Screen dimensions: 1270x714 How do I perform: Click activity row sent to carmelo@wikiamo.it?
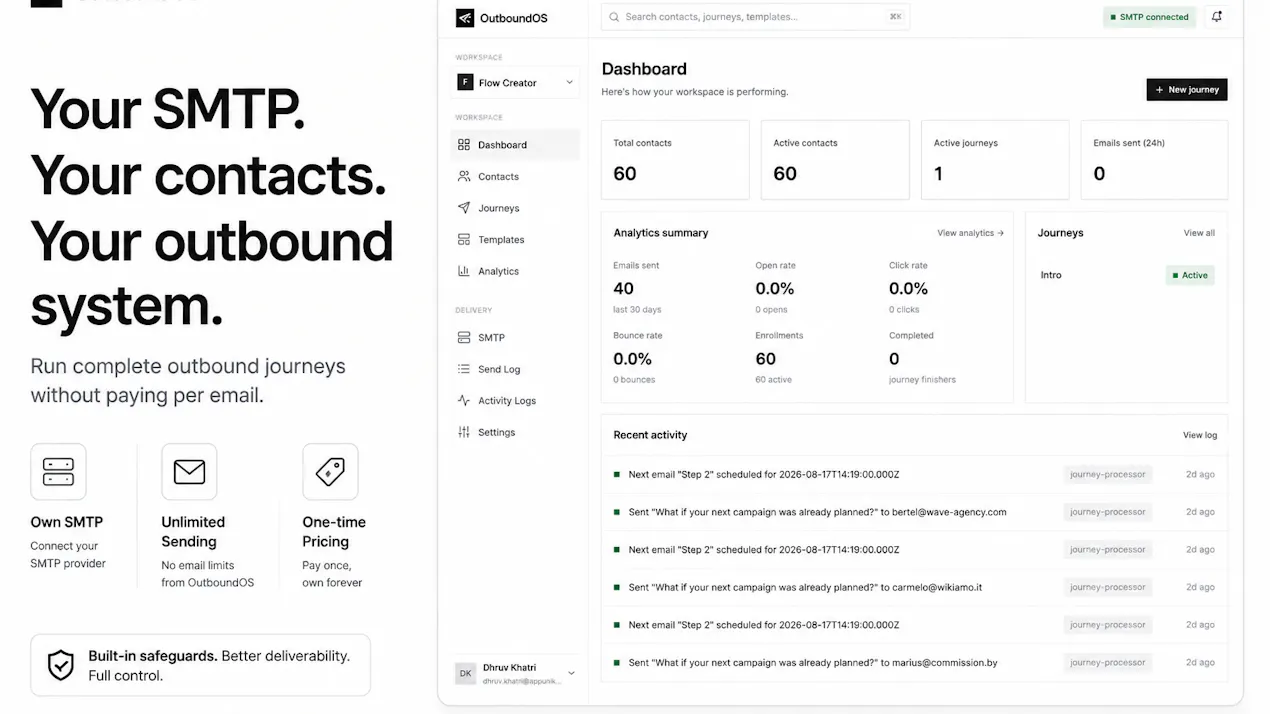[x=914, y=587]
